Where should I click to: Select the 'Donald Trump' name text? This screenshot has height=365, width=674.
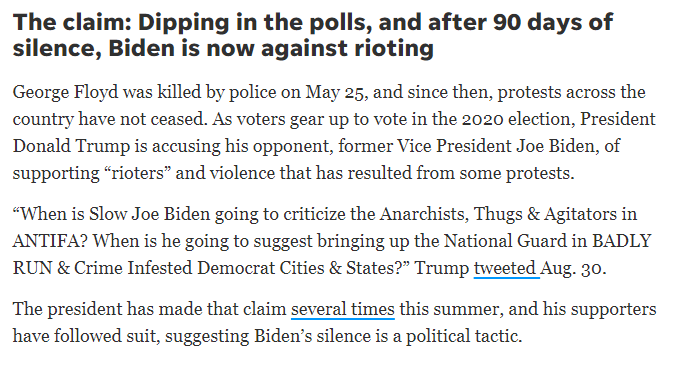pos(71,146)
